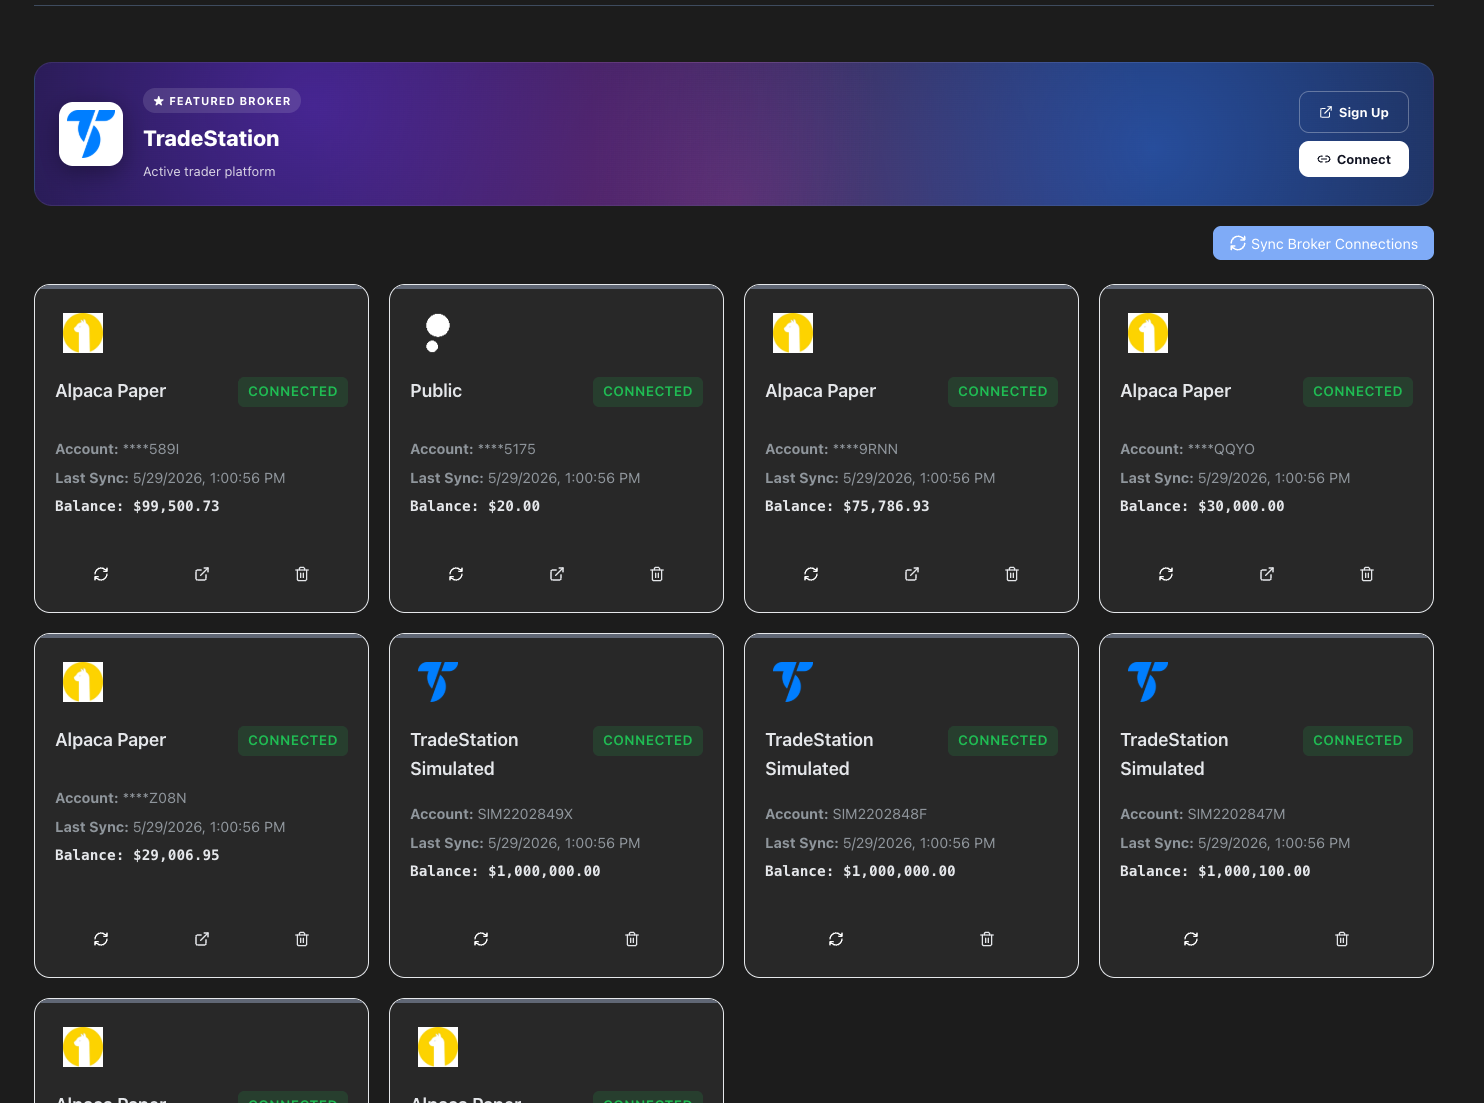Refresh the Public account ending 5175
The image size is (1484, 1103).
tap(456, 574)
